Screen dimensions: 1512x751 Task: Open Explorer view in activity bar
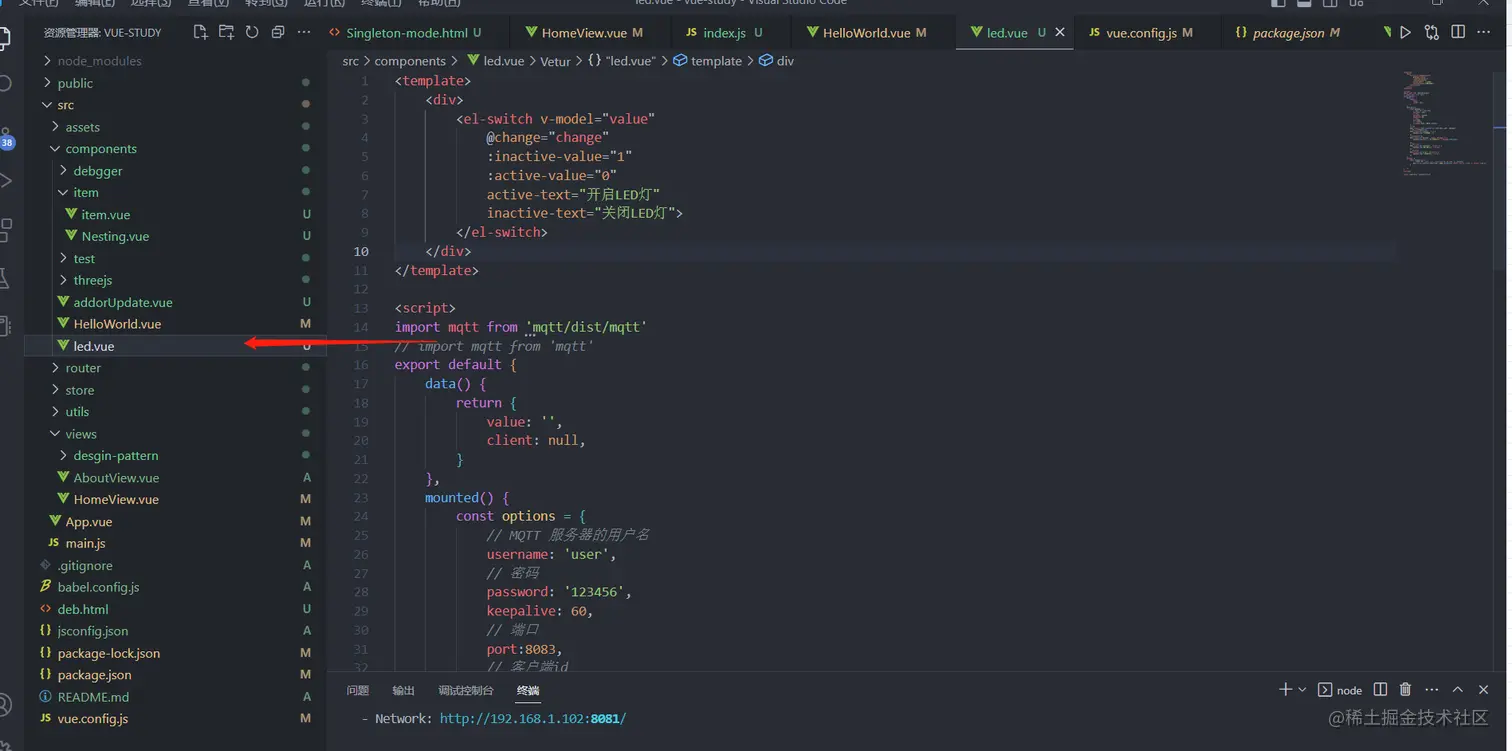(x=5, y=40)
